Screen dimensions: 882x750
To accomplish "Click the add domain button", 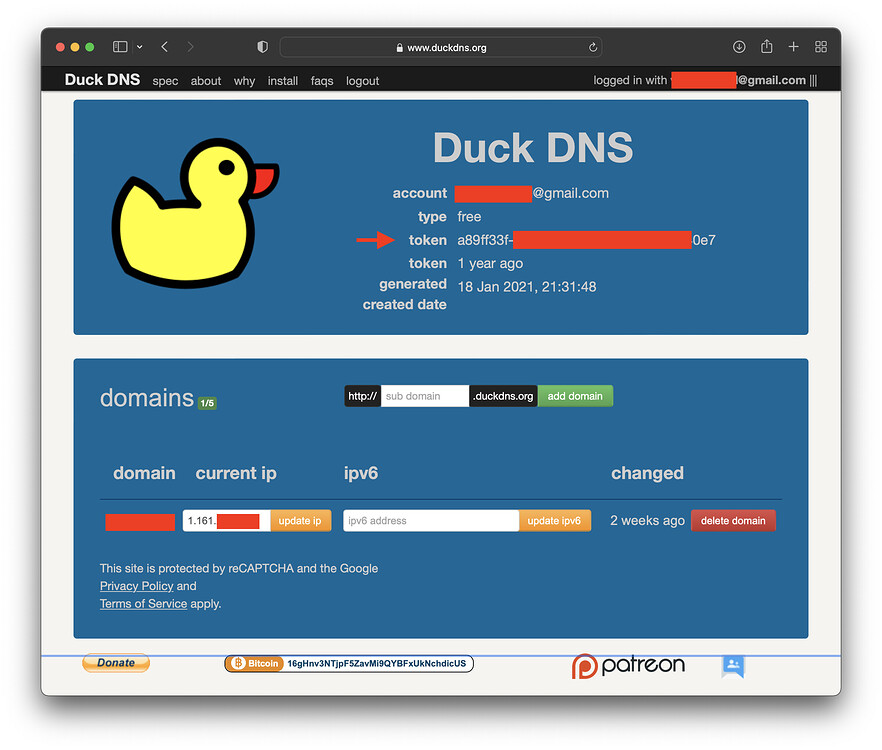I will click(x=575, y=396).
